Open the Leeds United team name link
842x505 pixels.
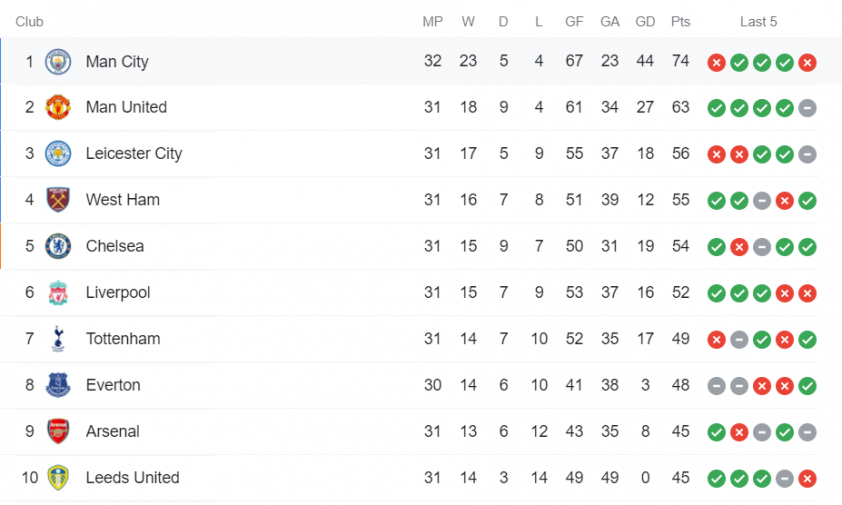click(133, 478)
